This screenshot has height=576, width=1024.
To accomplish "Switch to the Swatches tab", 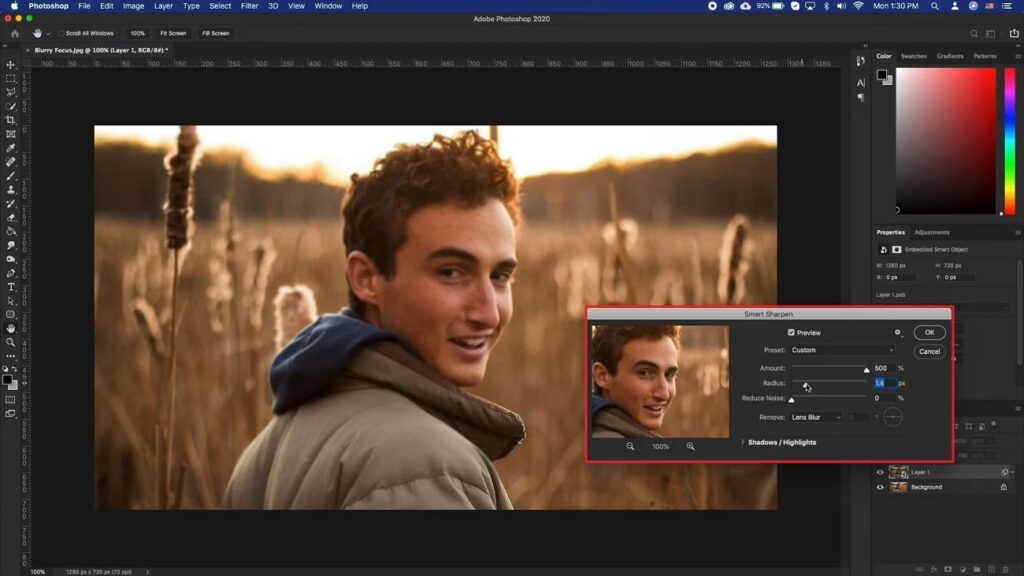I will coord(913,56).
